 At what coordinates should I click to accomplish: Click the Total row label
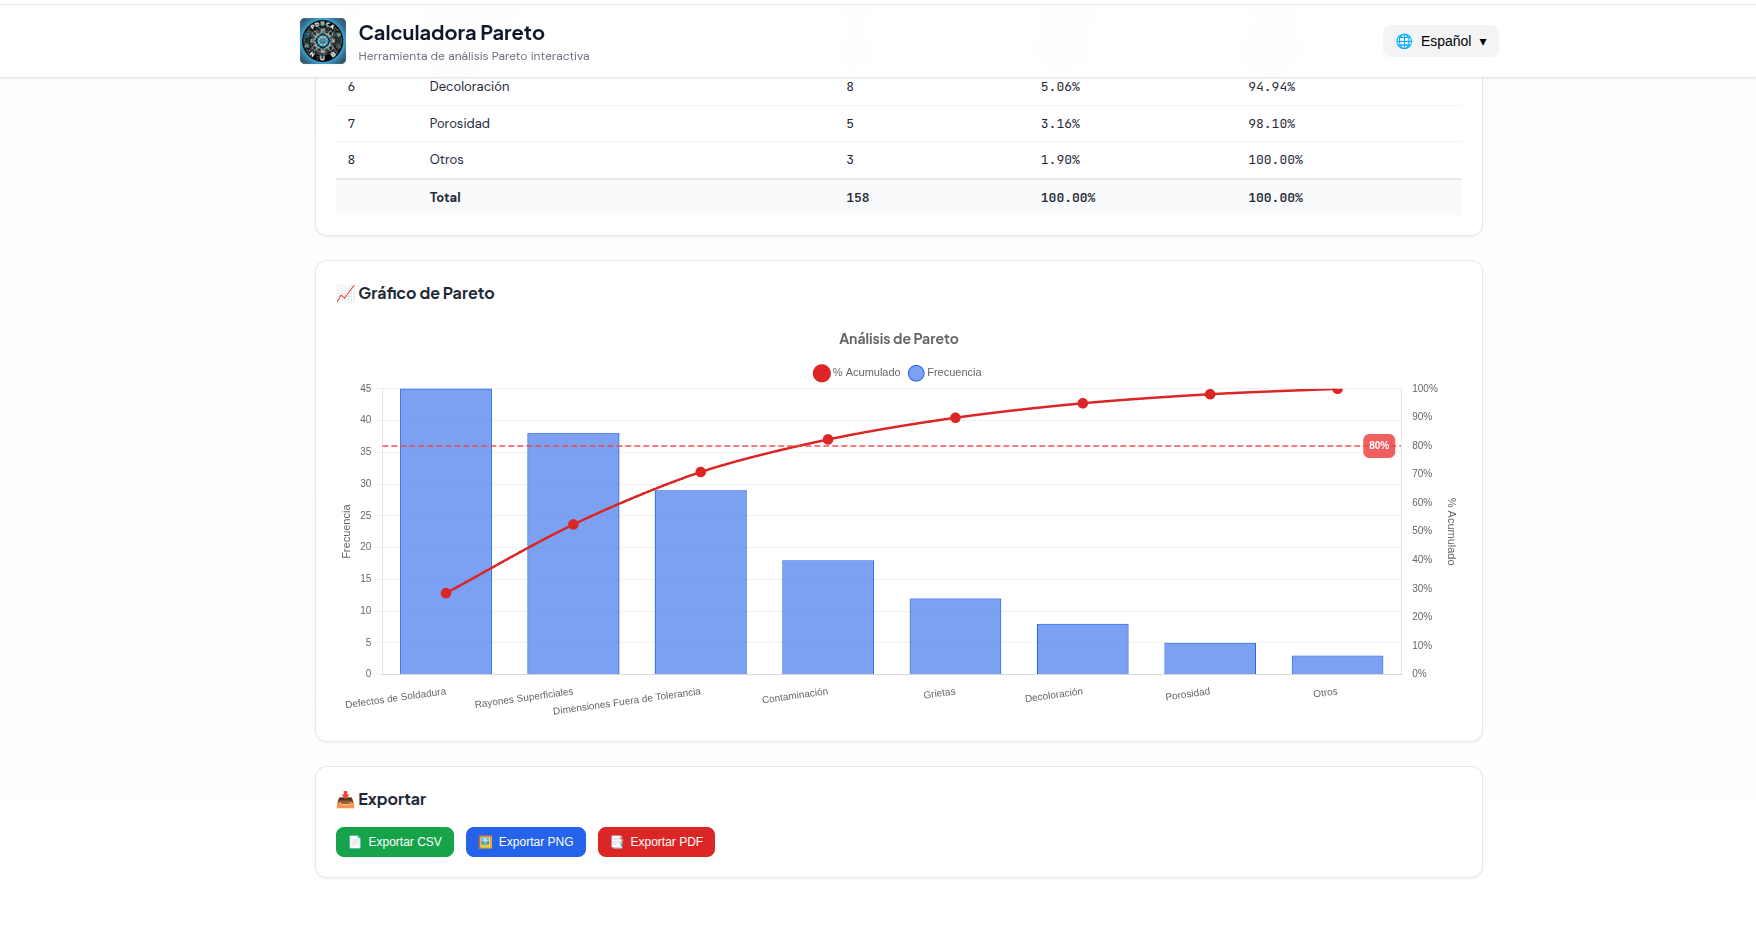[x=445, y=198]
